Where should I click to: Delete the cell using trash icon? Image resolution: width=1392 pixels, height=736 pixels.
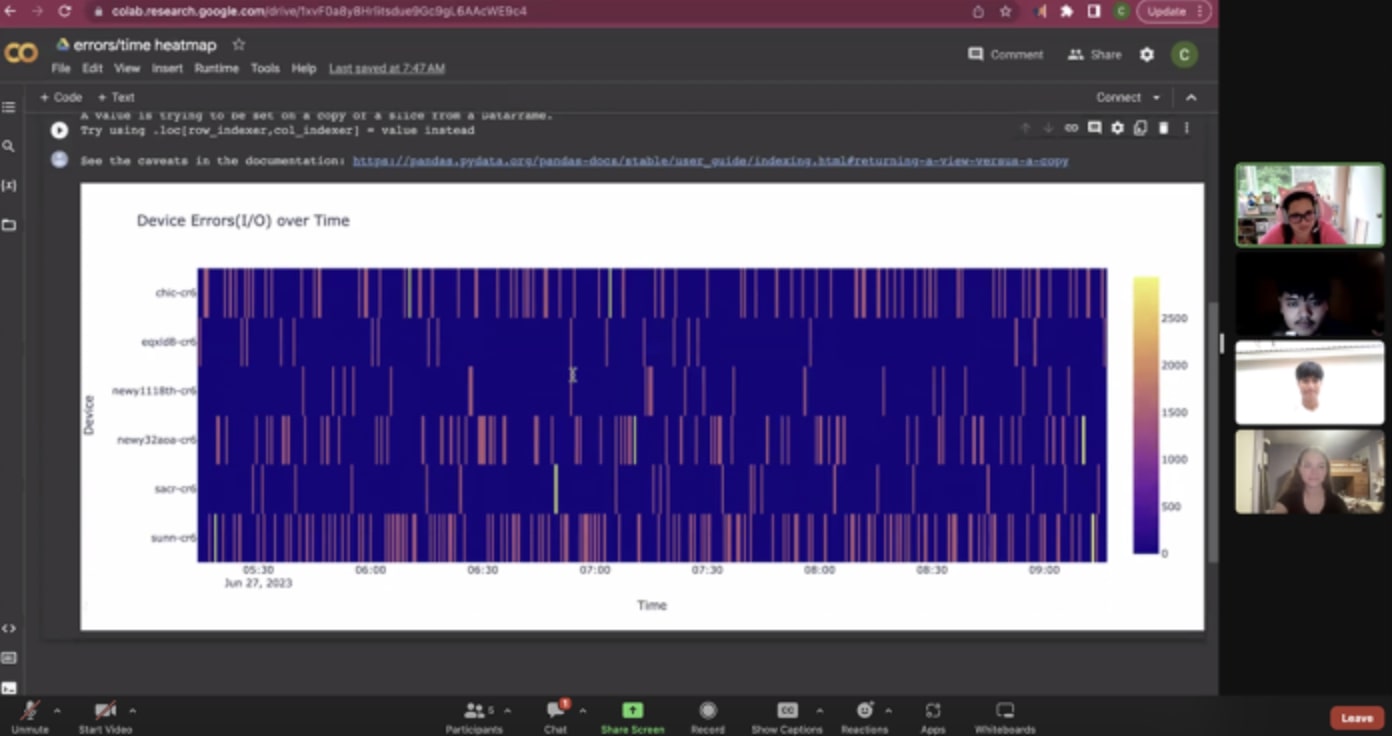pos(1163,128)
